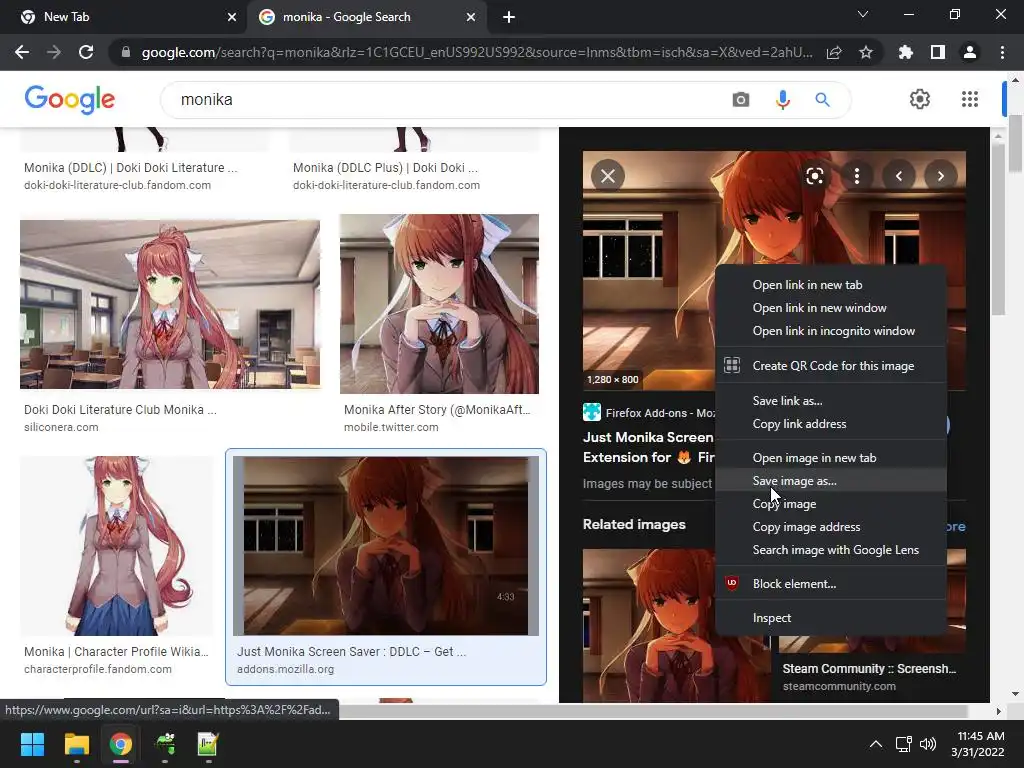This screenshot has height=768, width=1024.
Task: Click the Windows Start button
Action: 32,744
